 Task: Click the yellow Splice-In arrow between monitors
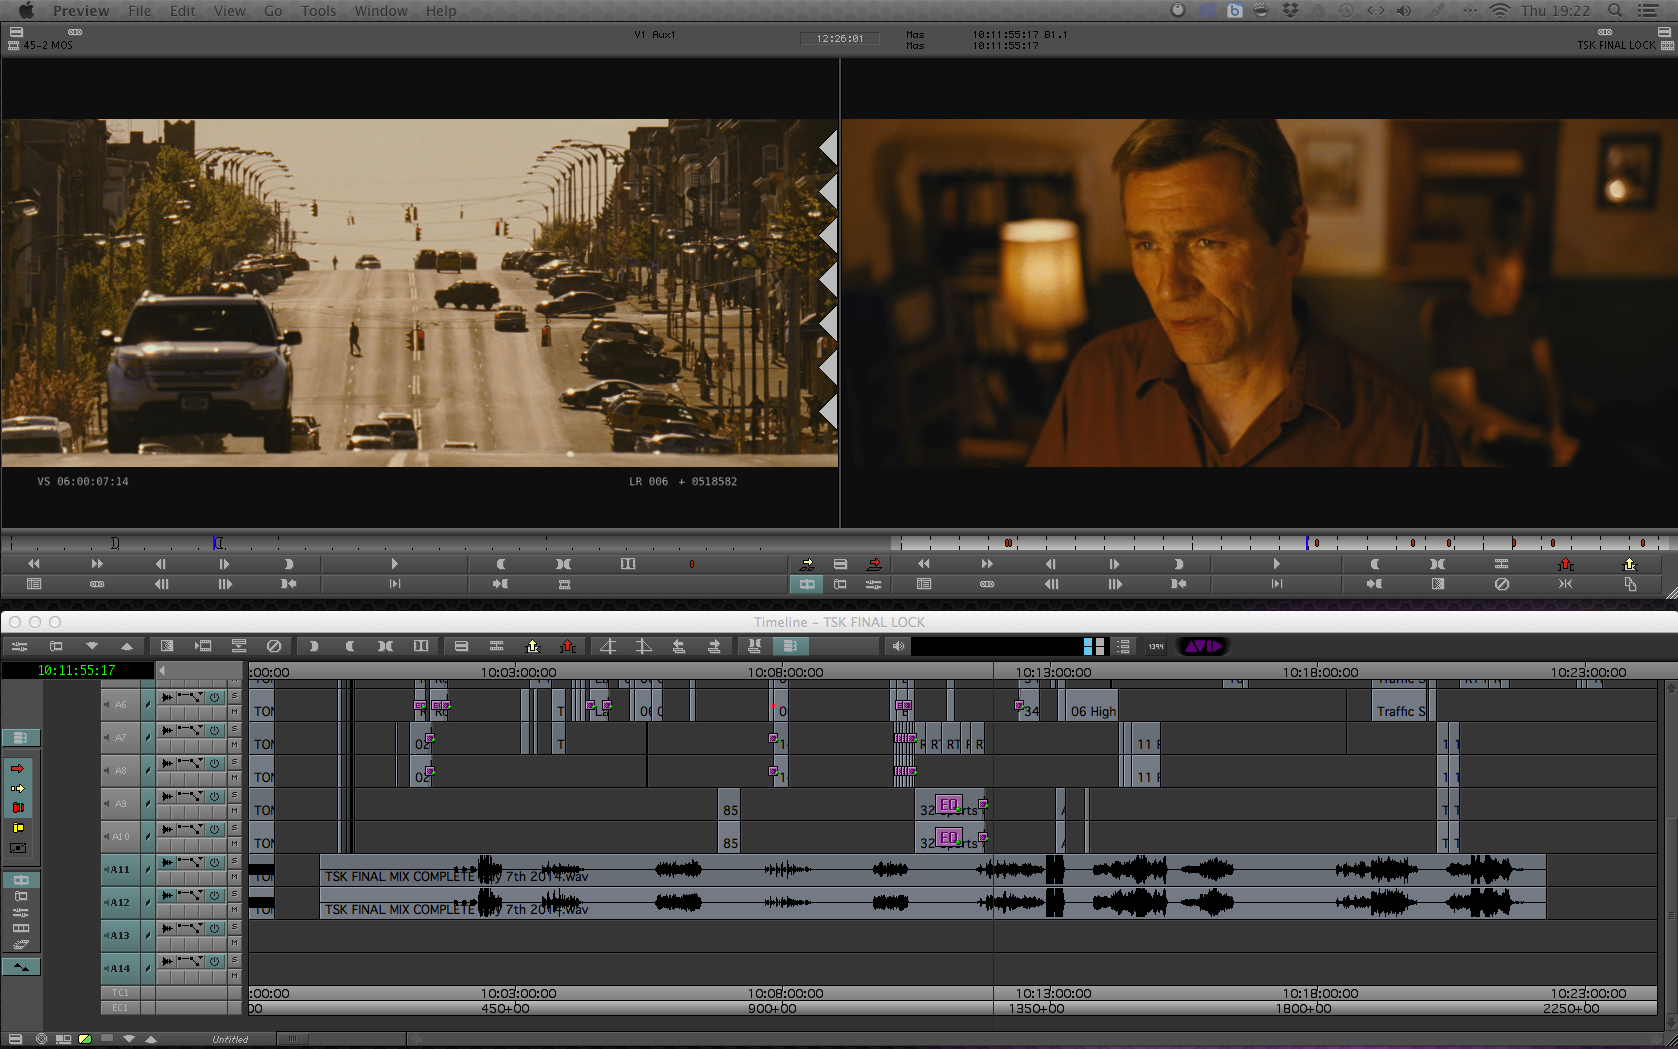coord(807,564)
